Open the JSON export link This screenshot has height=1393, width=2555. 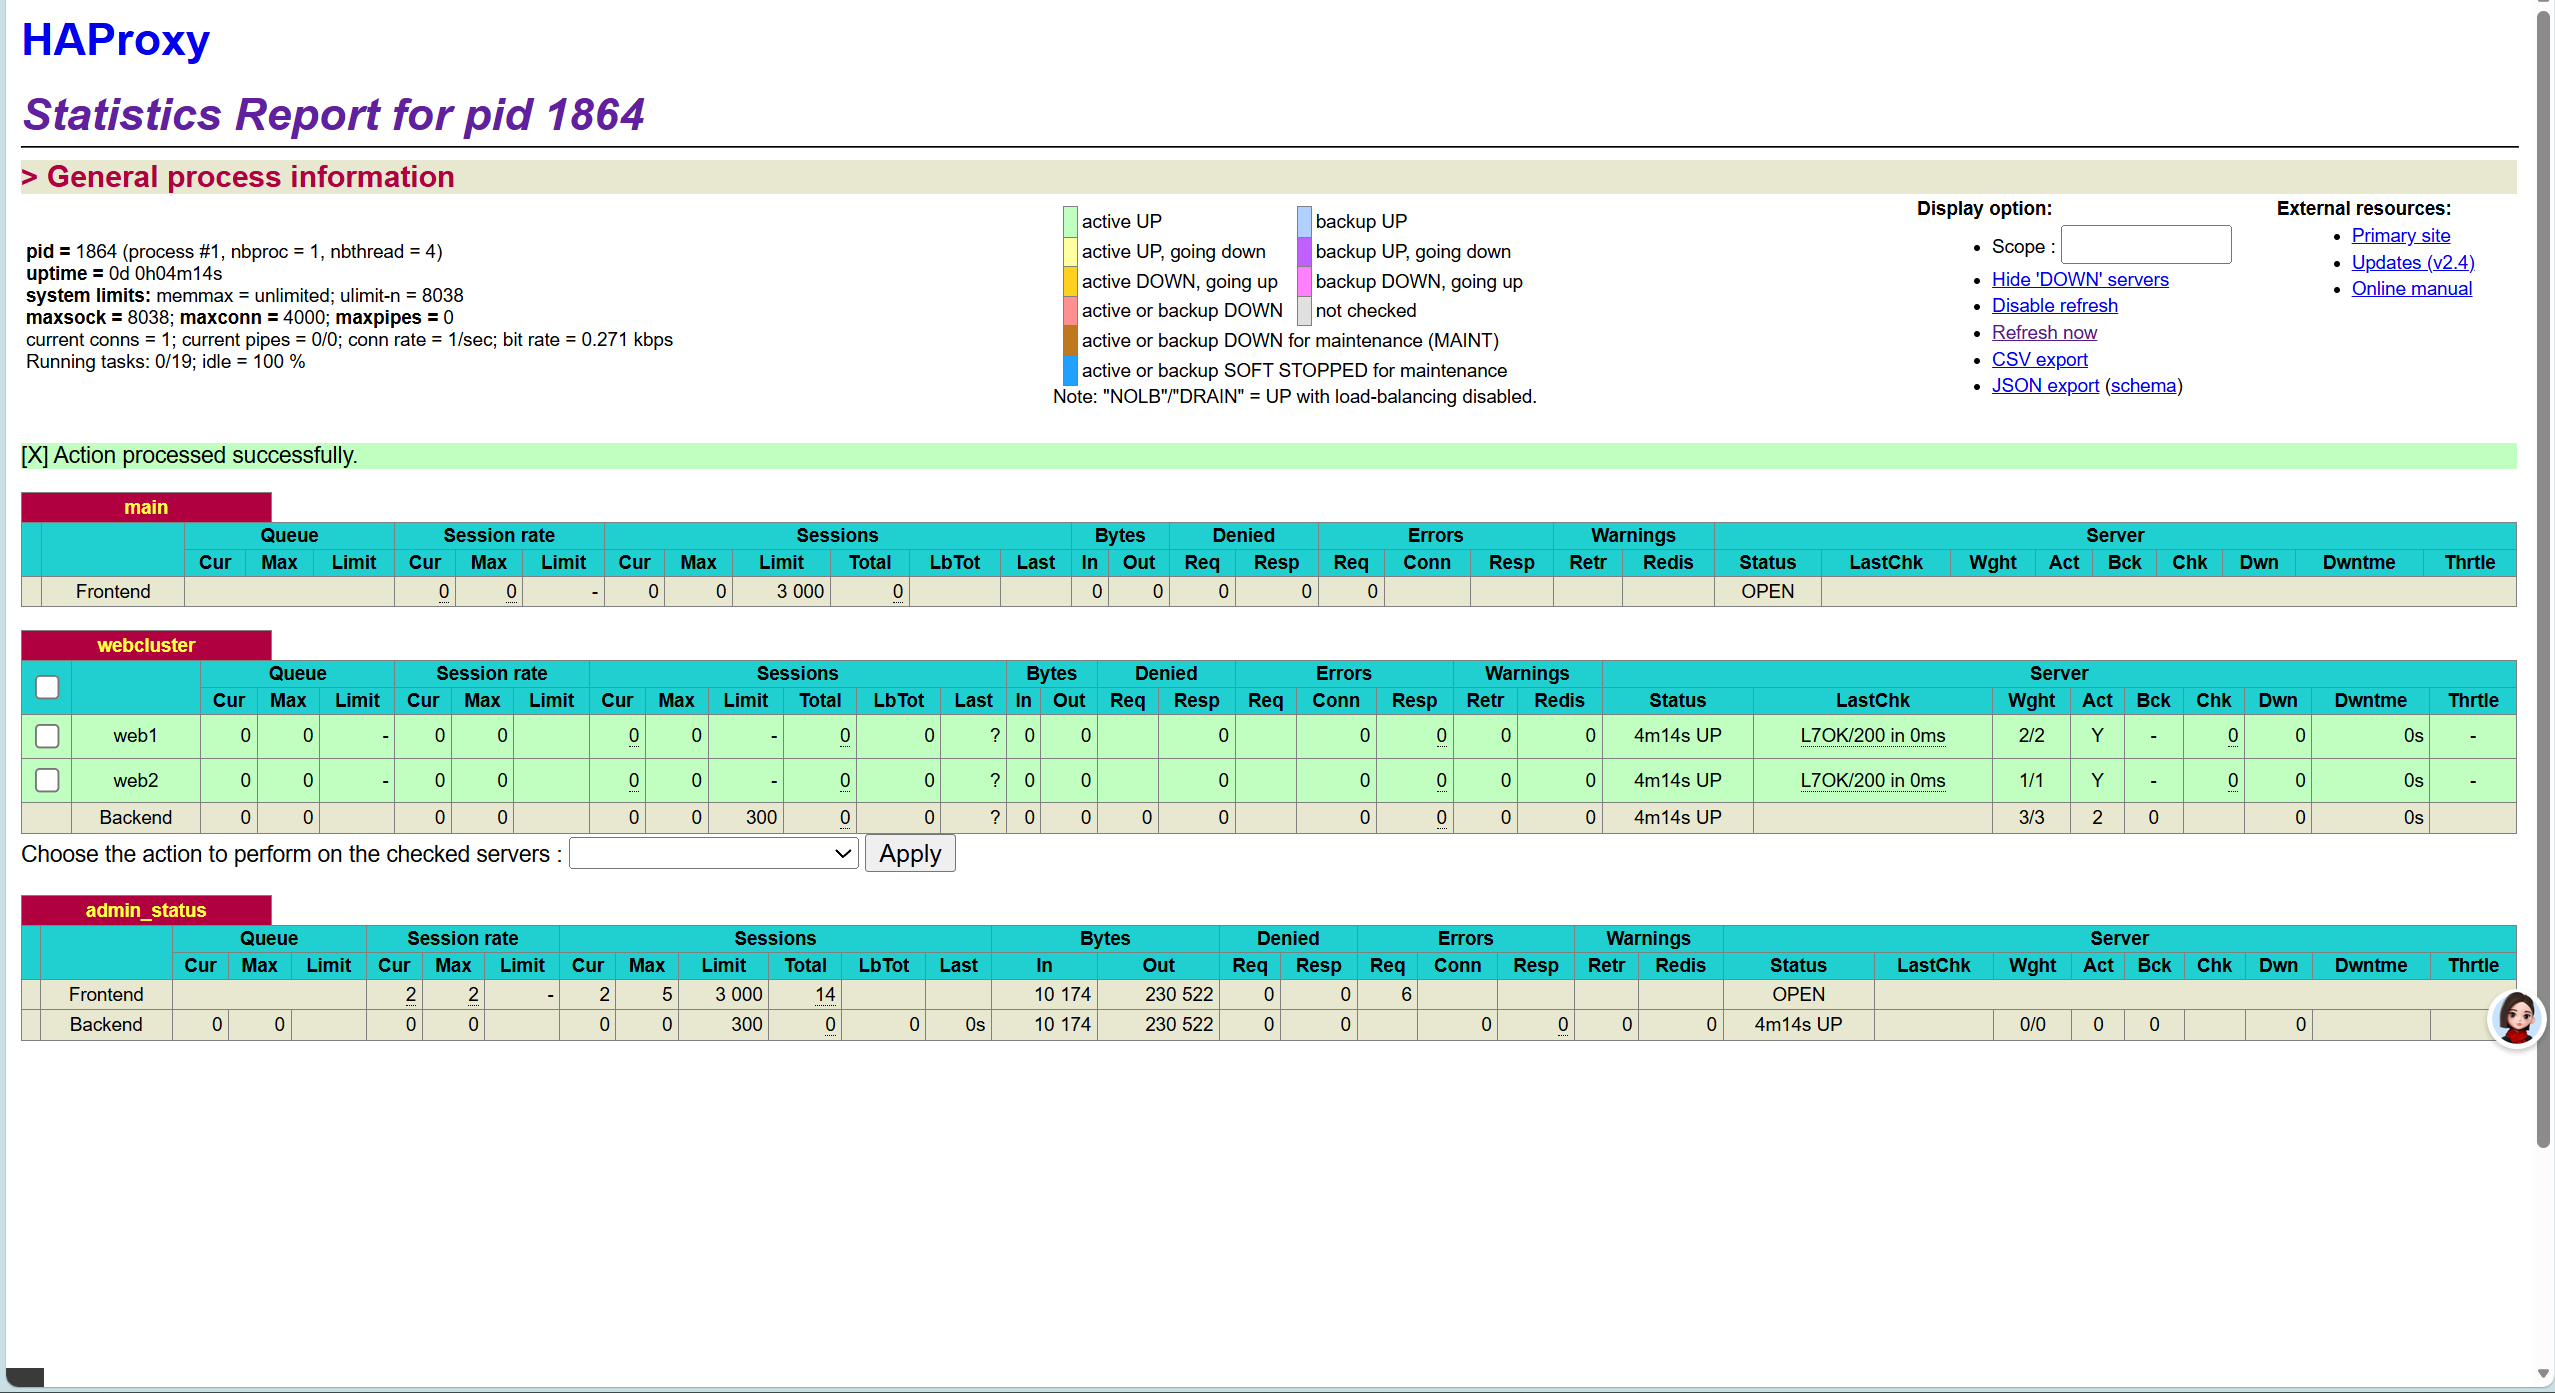(x=2044, y=386)
